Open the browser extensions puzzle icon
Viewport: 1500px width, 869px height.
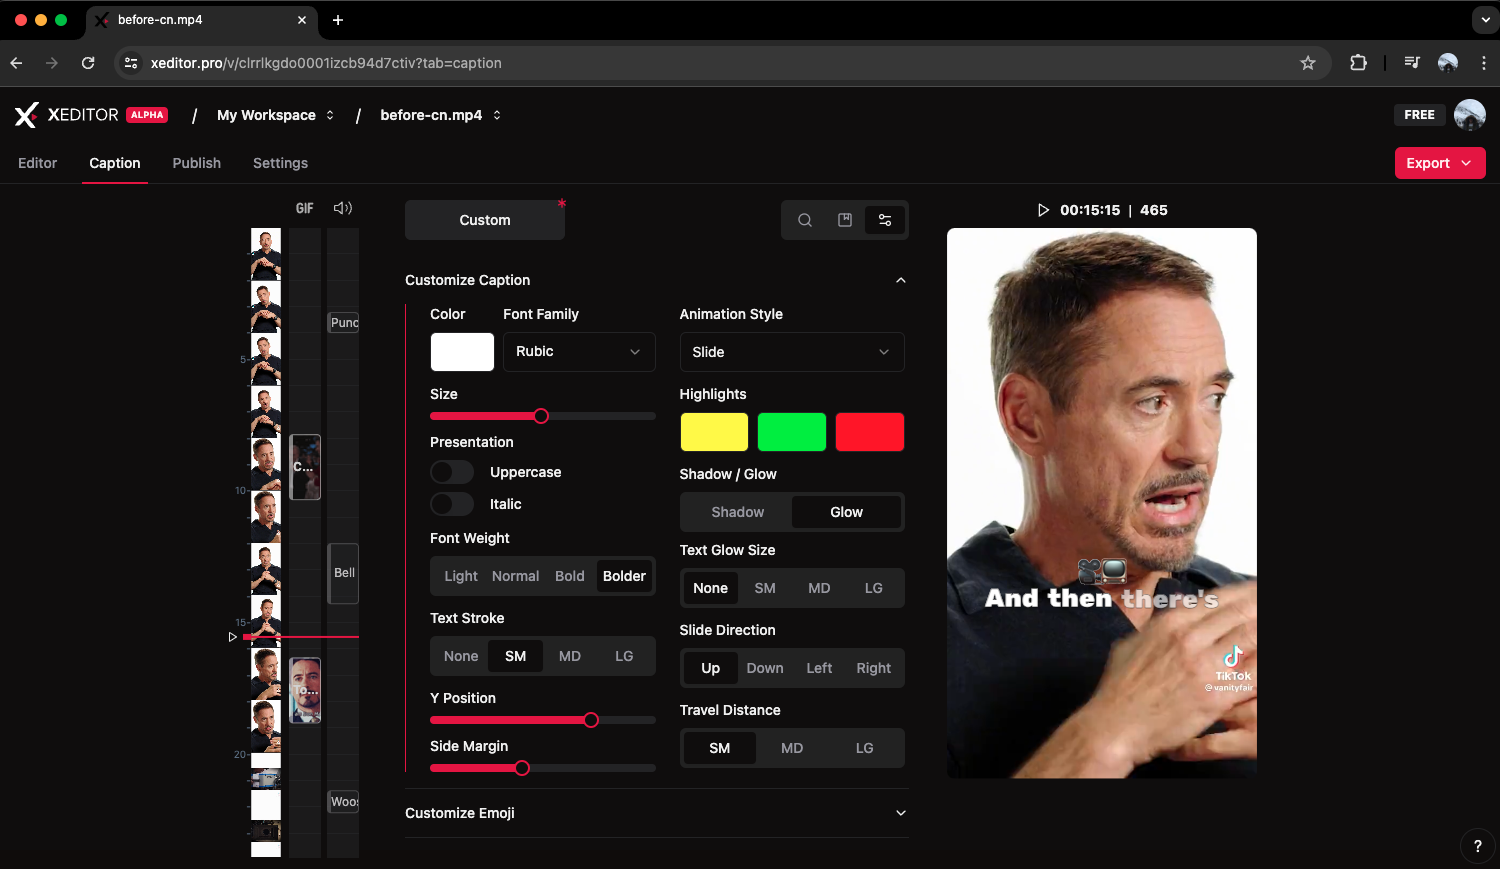point(1358,63)
